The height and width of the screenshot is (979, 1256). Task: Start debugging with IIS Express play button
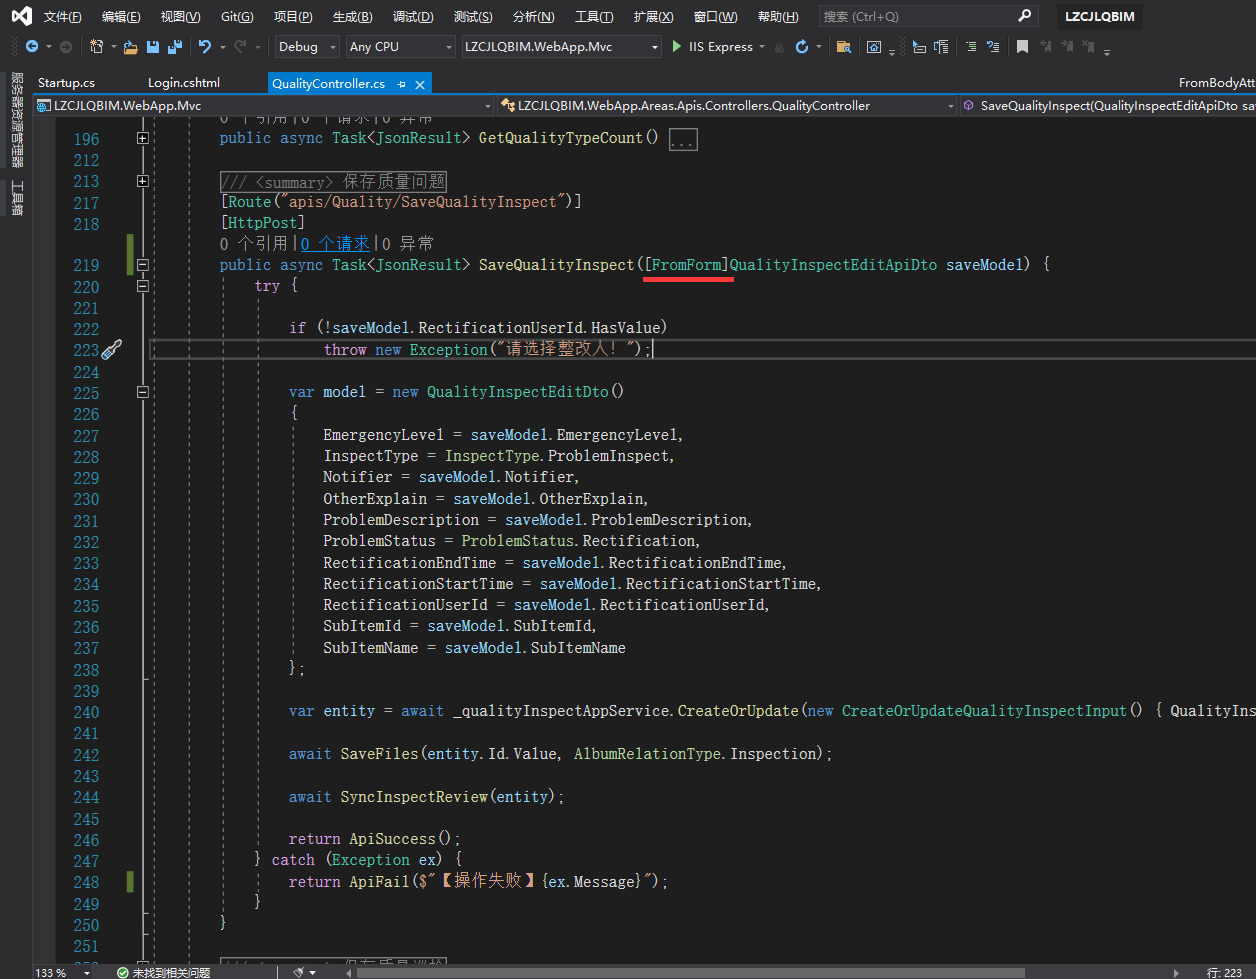point(677,47)
